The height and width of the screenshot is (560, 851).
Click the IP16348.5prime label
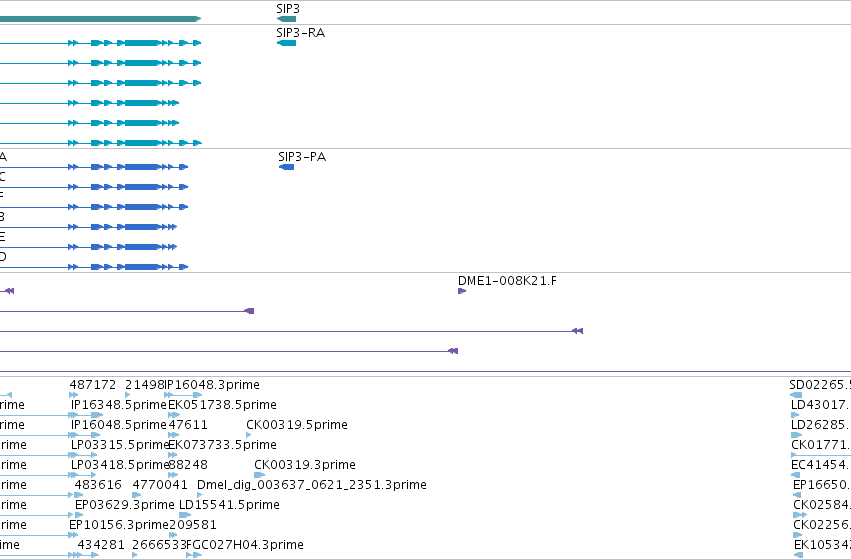coord(118,405)
